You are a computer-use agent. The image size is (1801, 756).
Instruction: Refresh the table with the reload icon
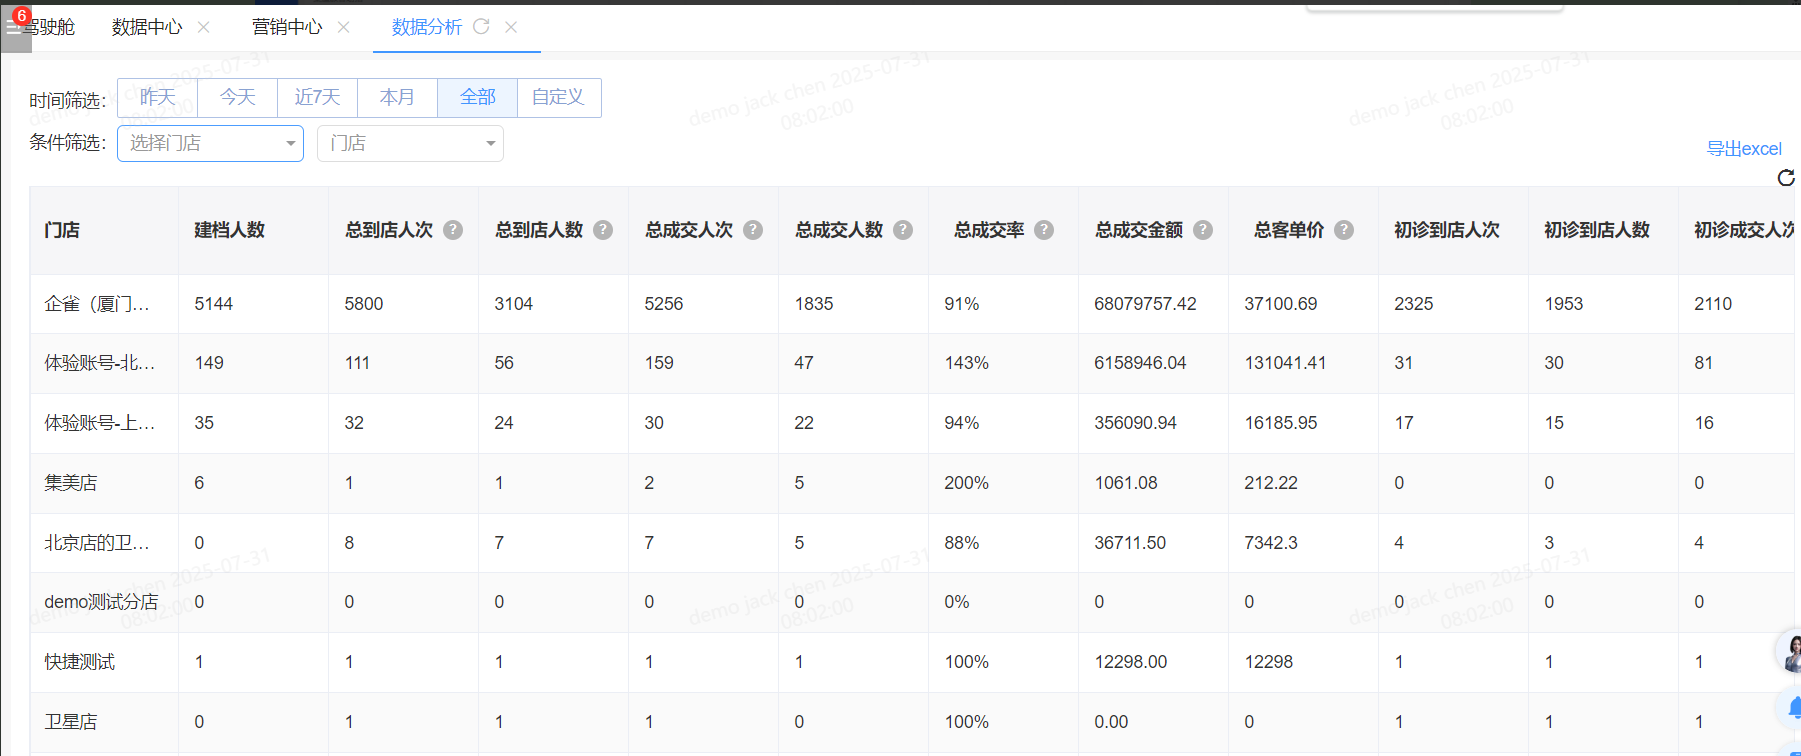pyautogui.click(x=1786, y=178)
